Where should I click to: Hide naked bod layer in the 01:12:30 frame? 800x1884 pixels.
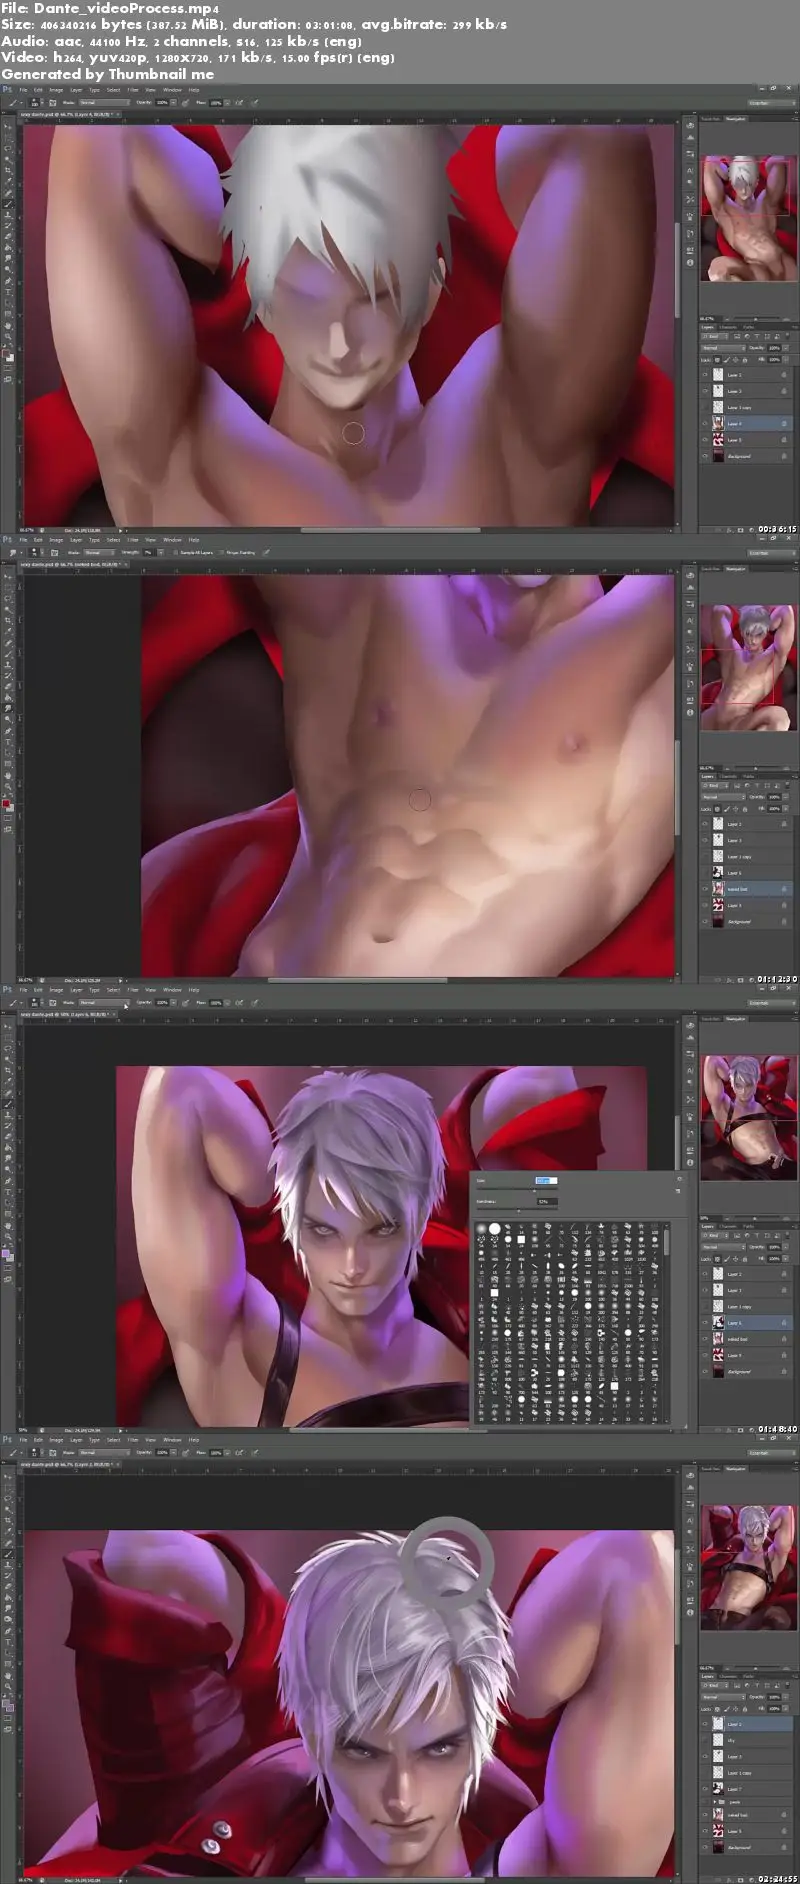[705, 889]
